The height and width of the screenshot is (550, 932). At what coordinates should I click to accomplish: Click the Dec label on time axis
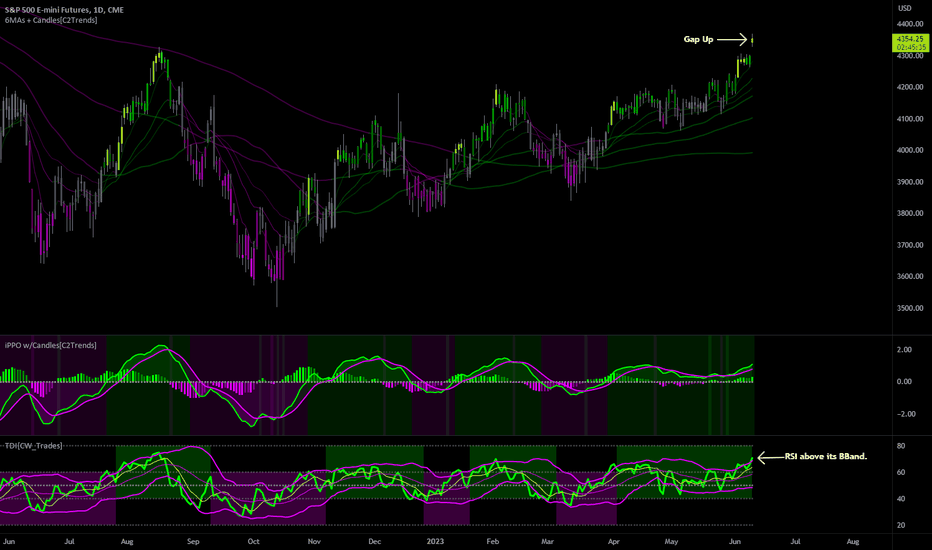click(374, 542)
